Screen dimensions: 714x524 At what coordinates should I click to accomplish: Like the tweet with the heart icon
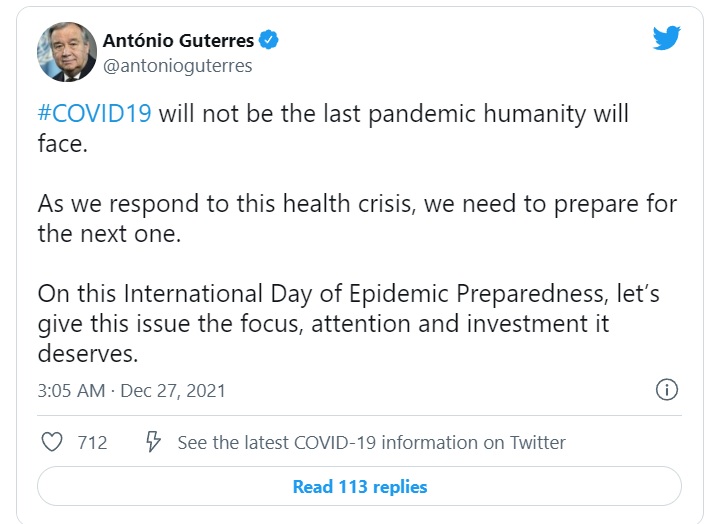pos(51,442)
